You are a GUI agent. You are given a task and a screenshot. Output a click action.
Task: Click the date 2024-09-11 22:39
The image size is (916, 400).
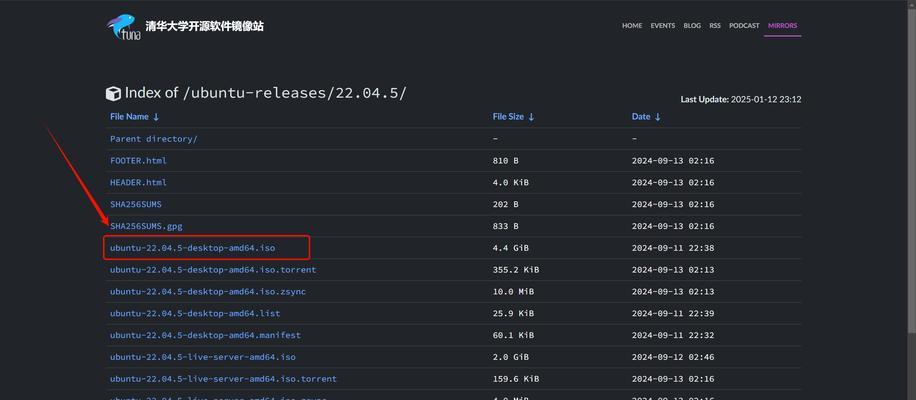673,314
